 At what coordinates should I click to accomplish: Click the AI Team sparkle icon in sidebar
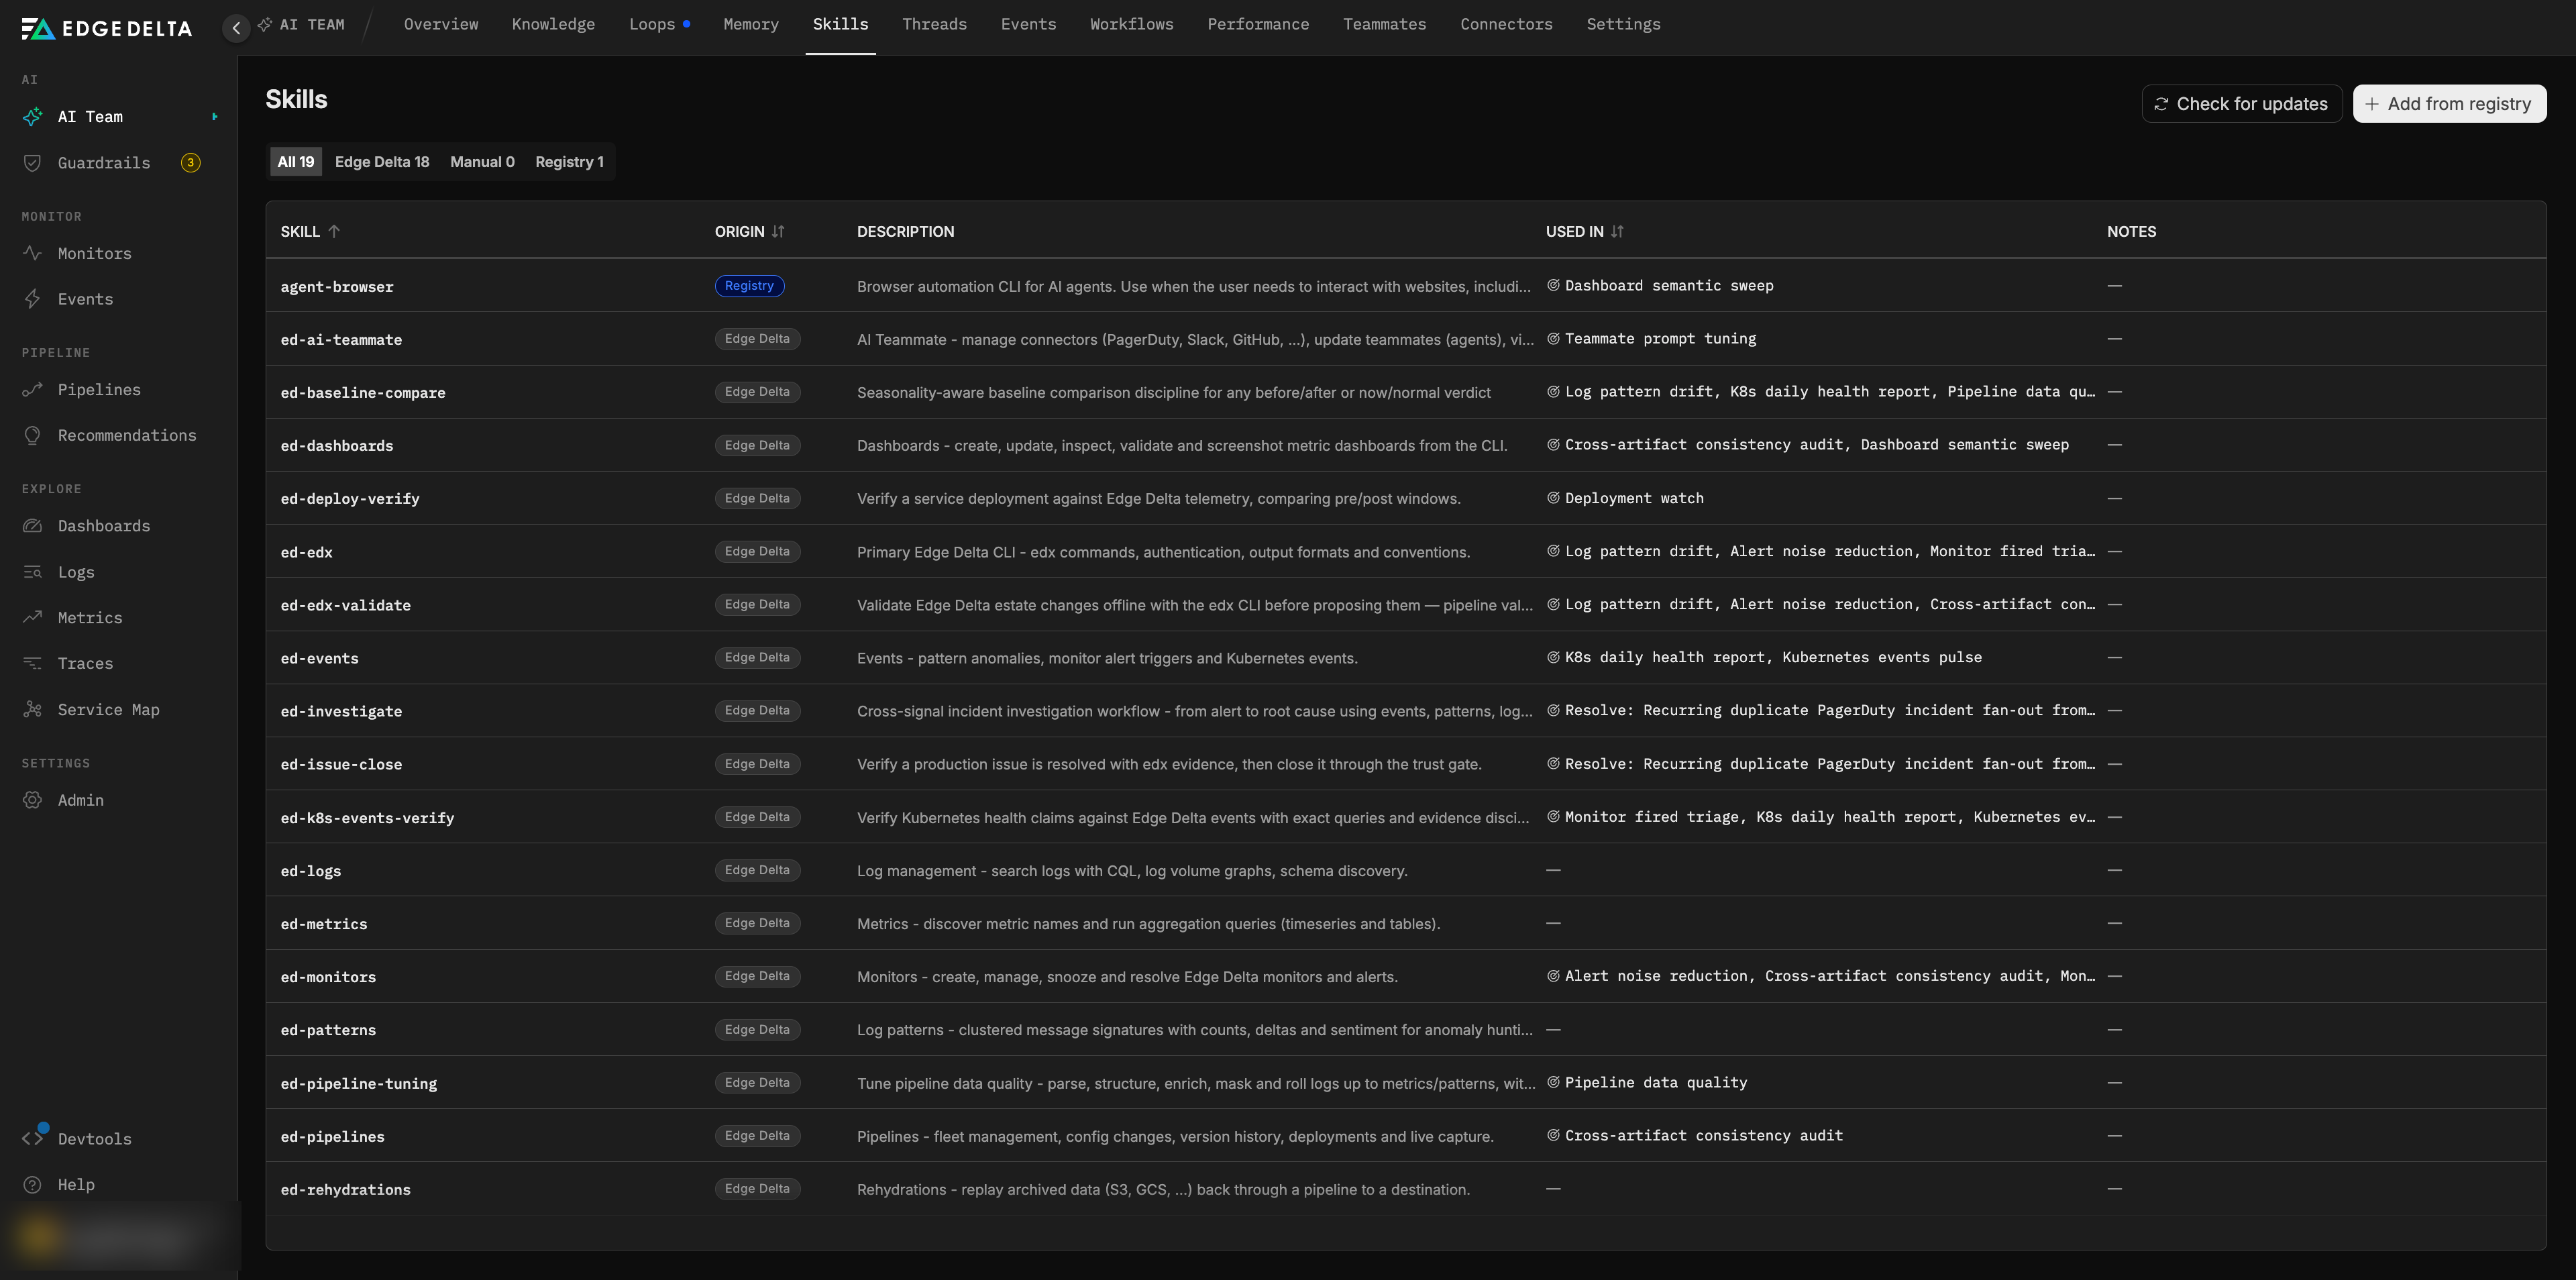[33, 117]
